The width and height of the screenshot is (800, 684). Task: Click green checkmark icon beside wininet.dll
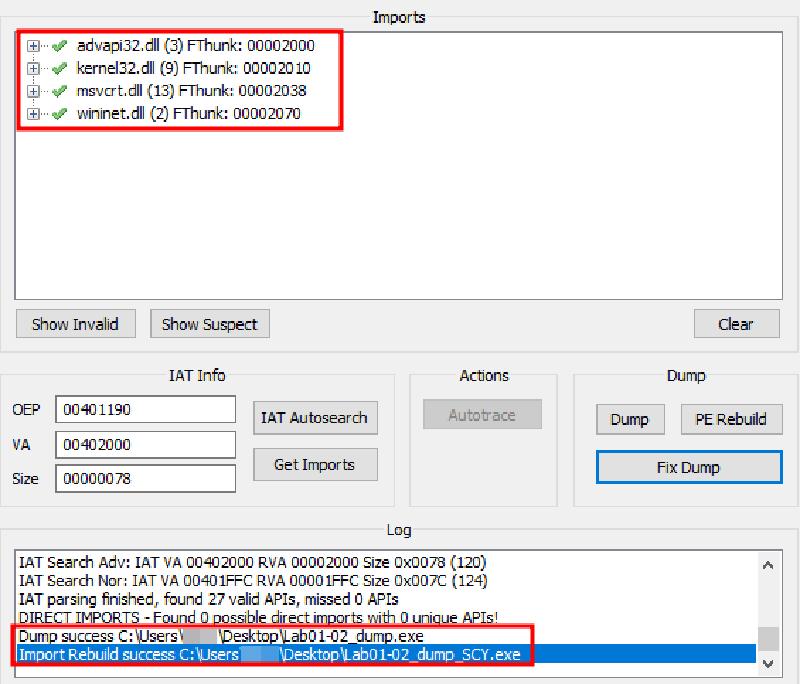pyautogui.click(x=60, y=114)
